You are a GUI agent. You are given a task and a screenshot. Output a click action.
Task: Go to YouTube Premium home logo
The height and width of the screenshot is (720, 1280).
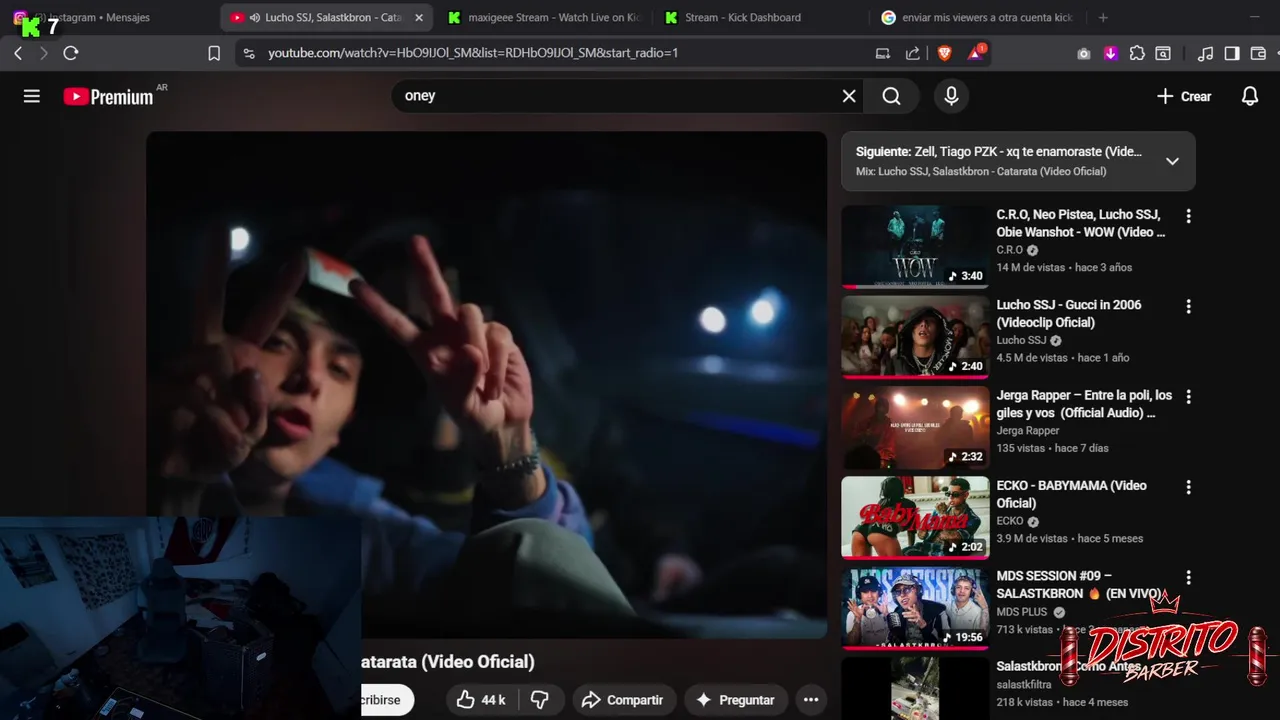coord(108,96)
